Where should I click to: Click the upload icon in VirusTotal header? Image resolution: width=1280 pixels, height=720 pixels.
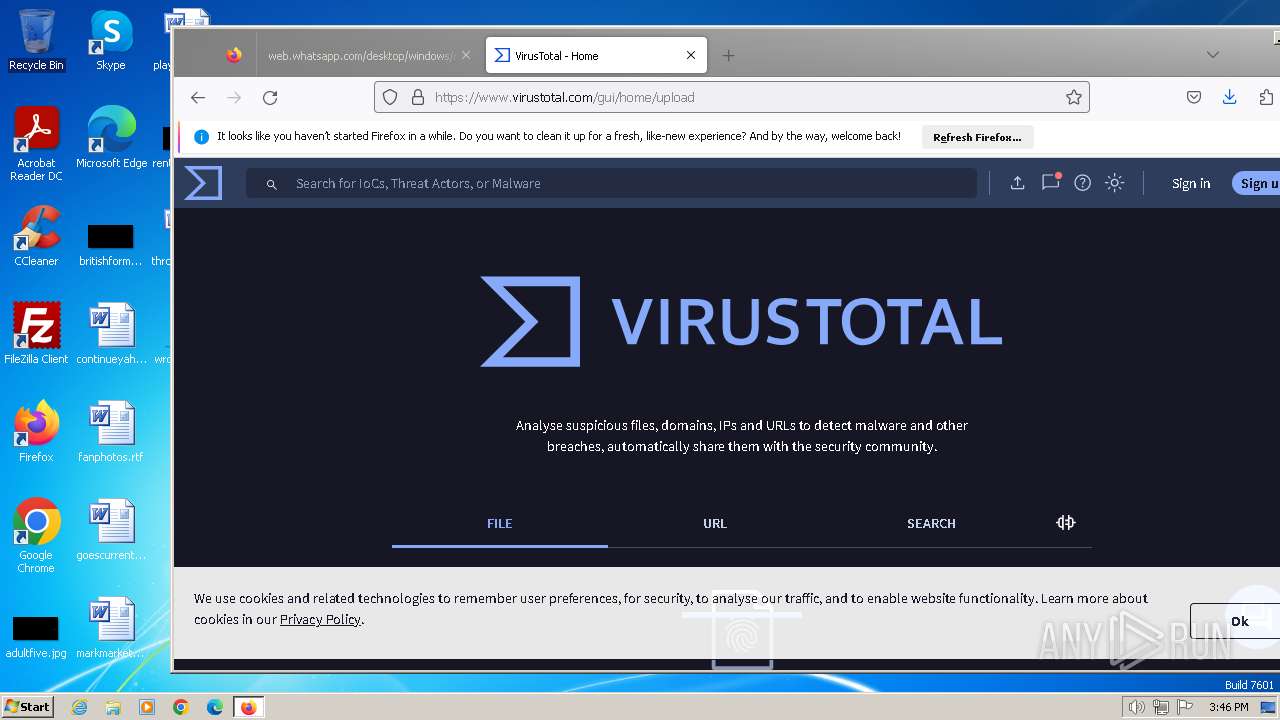pyautogui.click(x=1017, y=183)
